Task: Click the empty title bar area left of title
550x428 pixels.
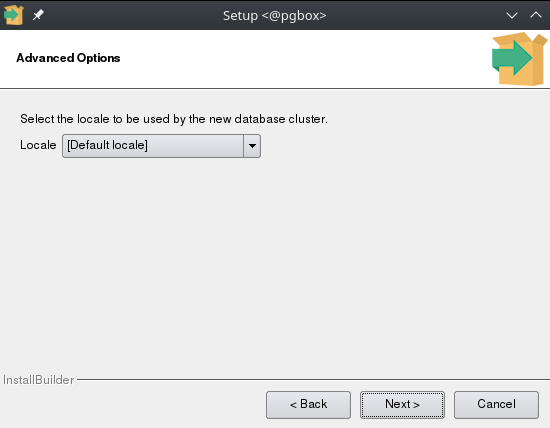Action: click(x=133, y=15)
